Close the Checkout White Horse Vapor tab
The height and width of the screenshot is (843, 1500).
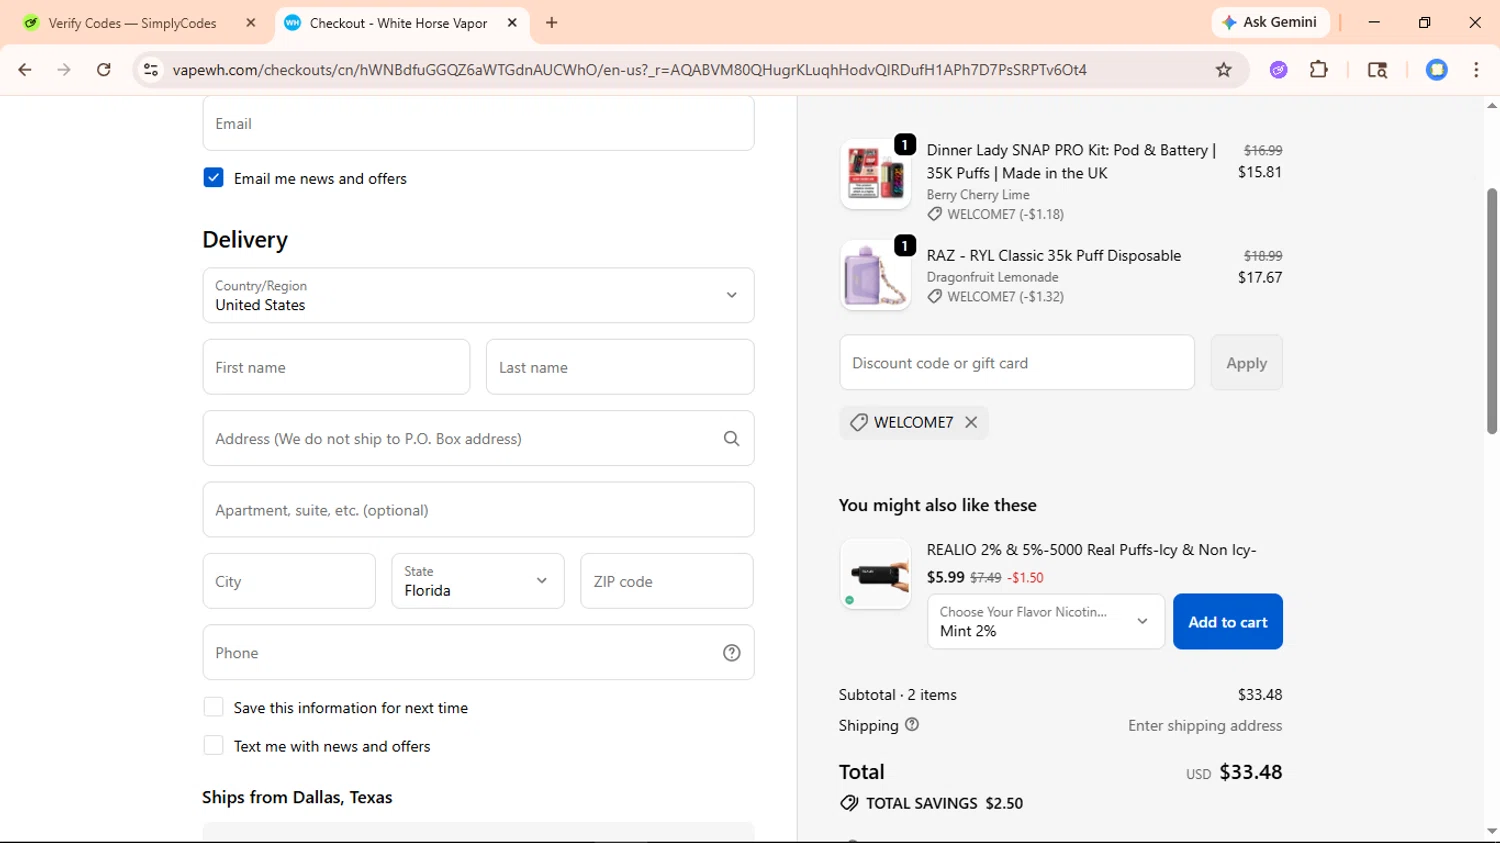[x=512, y=23]
